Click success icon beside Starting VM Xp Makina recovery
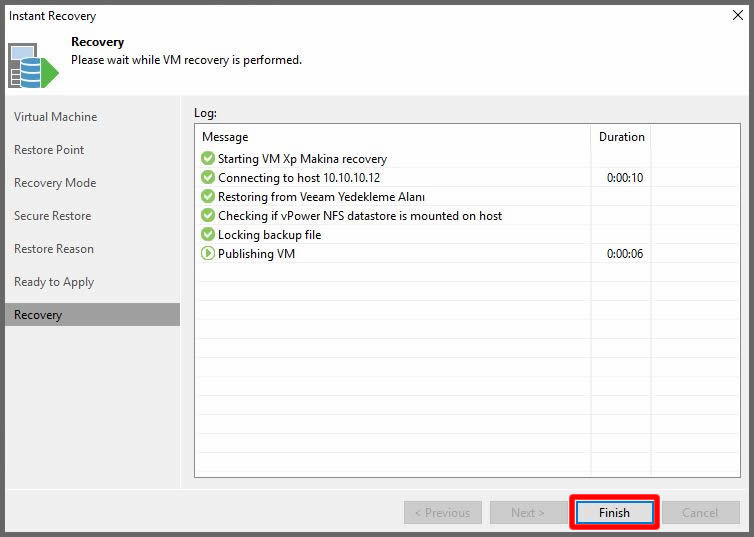The width and height of the screenshot is (754, 537). click(208, 158)
